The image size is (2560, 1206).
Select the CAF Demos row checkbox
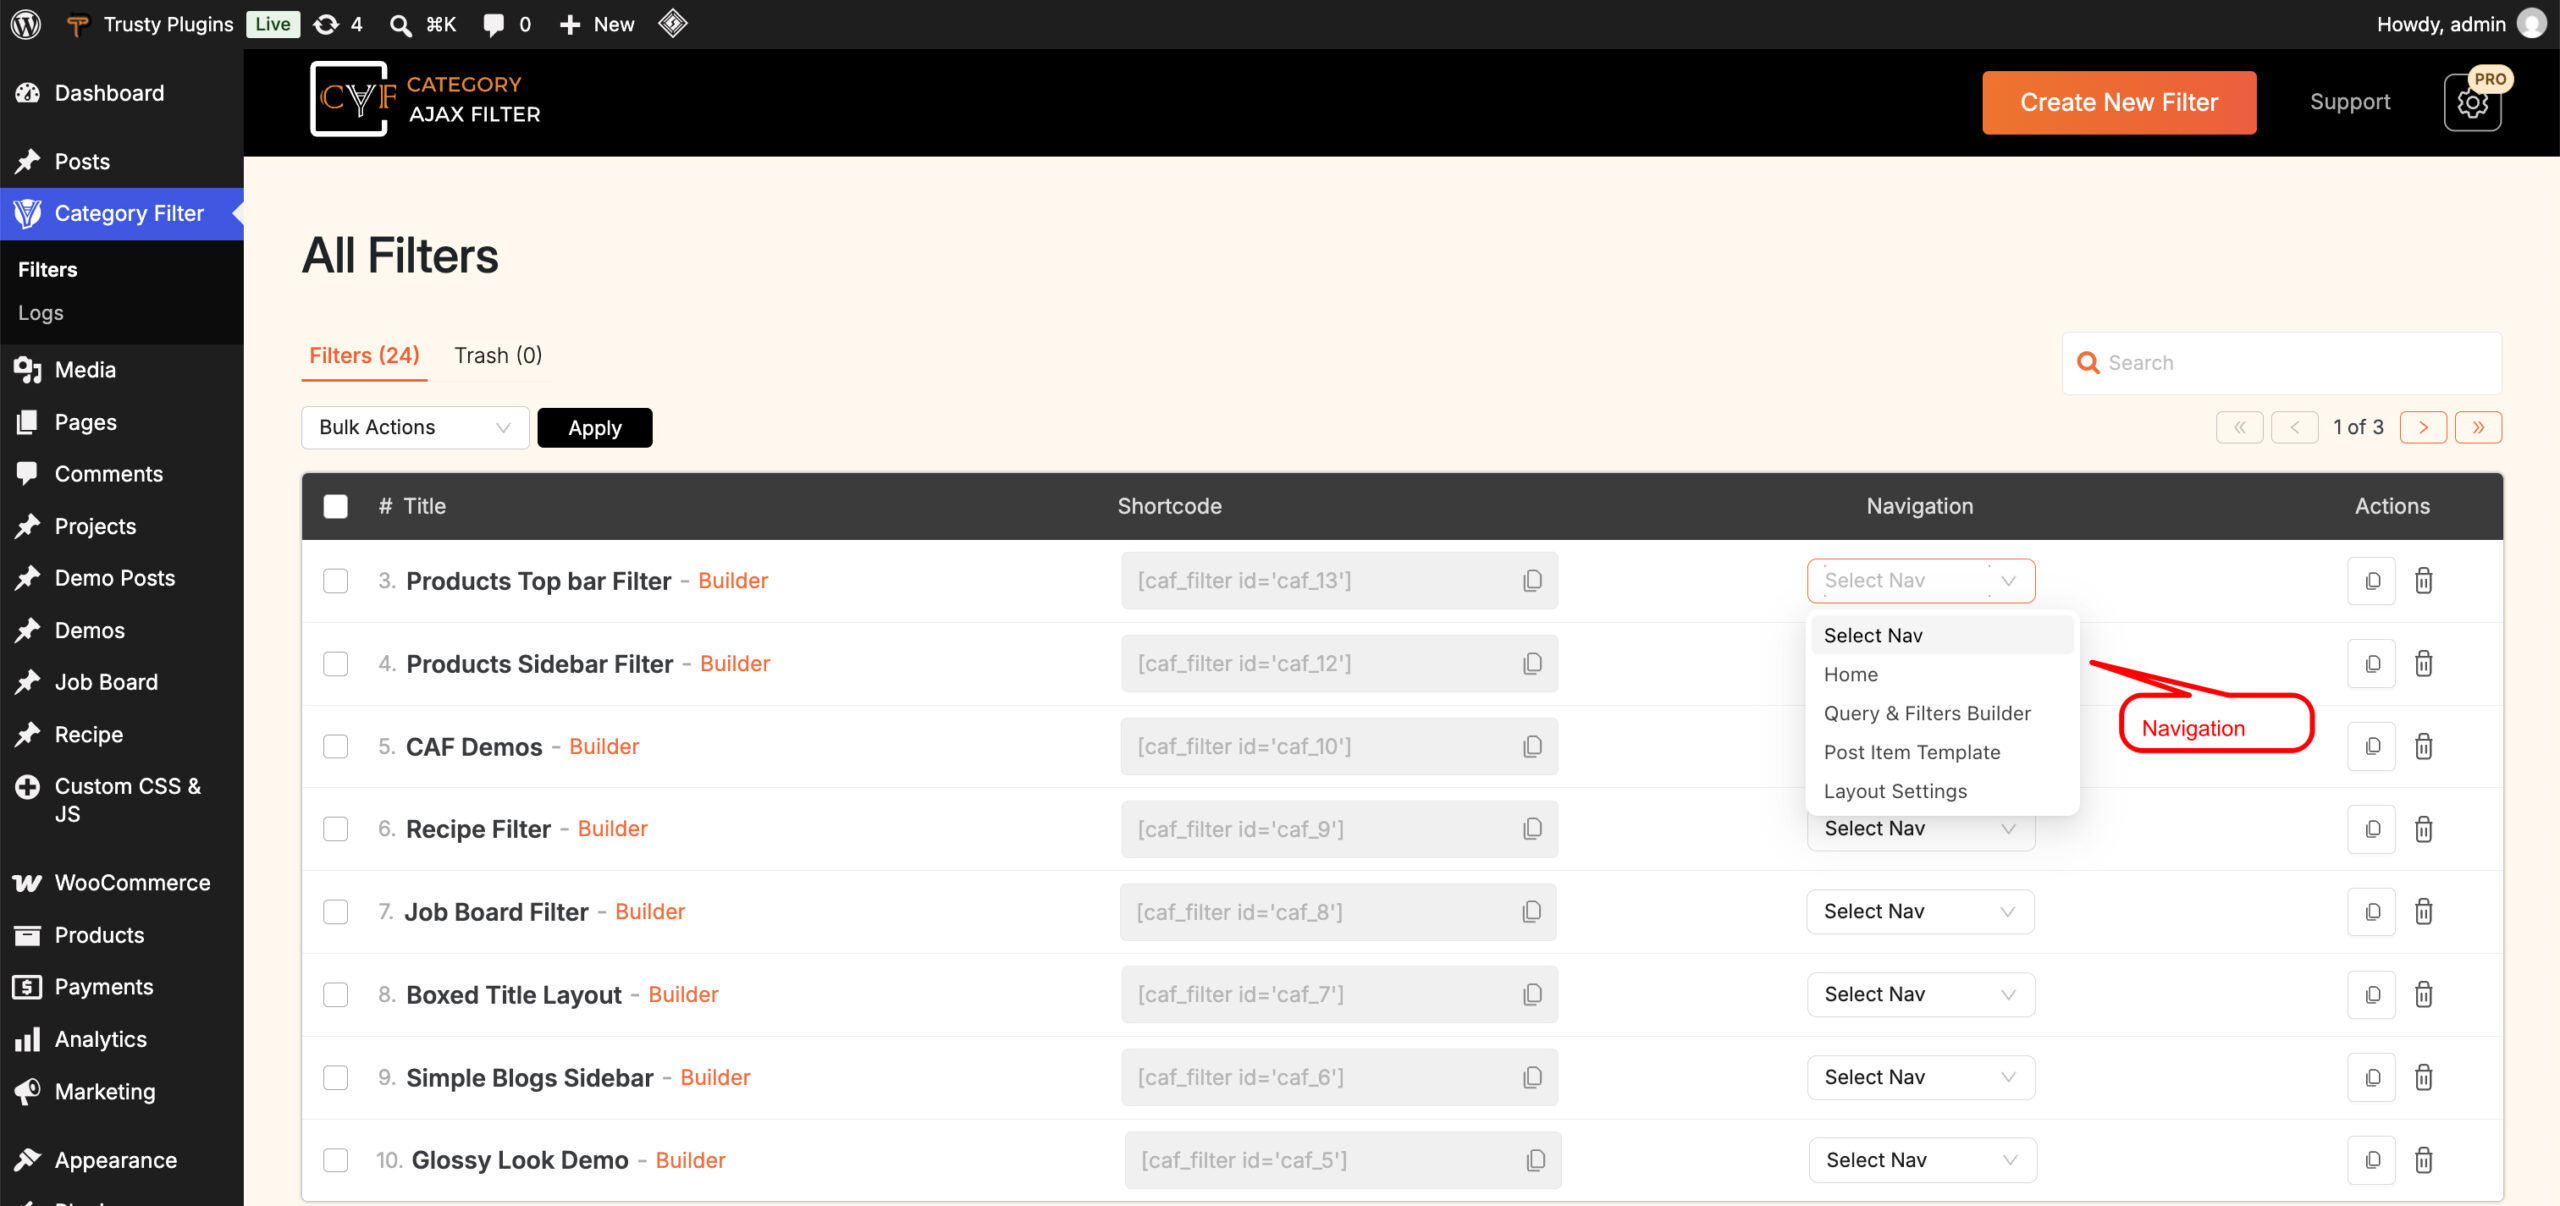click(x=336, y=747)
